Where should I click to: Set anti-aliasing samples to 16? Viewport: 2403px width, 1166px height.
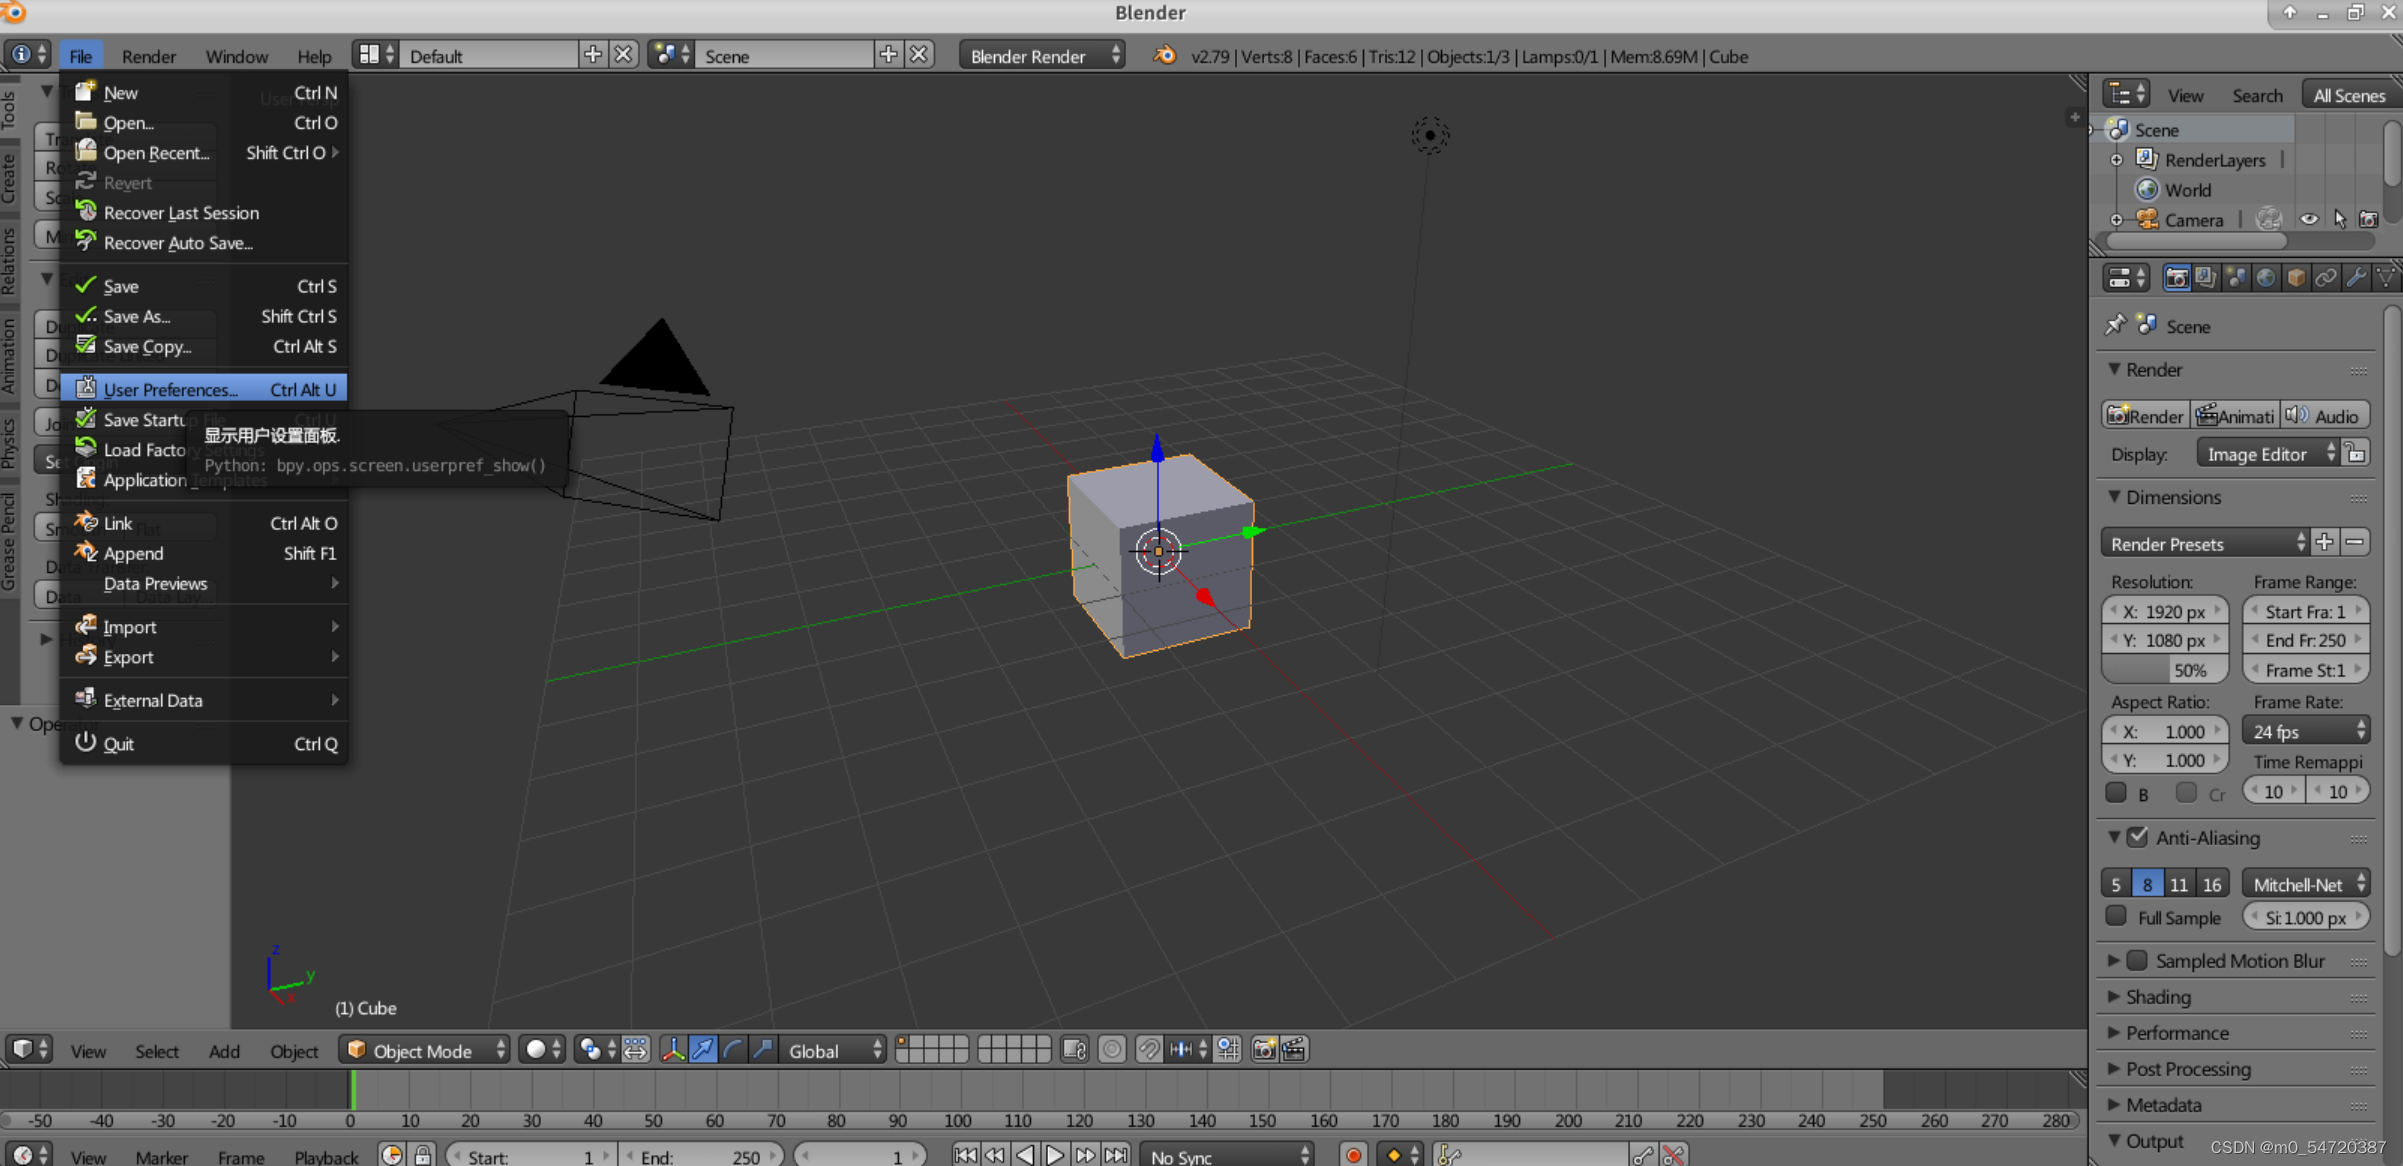pyautogui.click(x=2212, y=884)
